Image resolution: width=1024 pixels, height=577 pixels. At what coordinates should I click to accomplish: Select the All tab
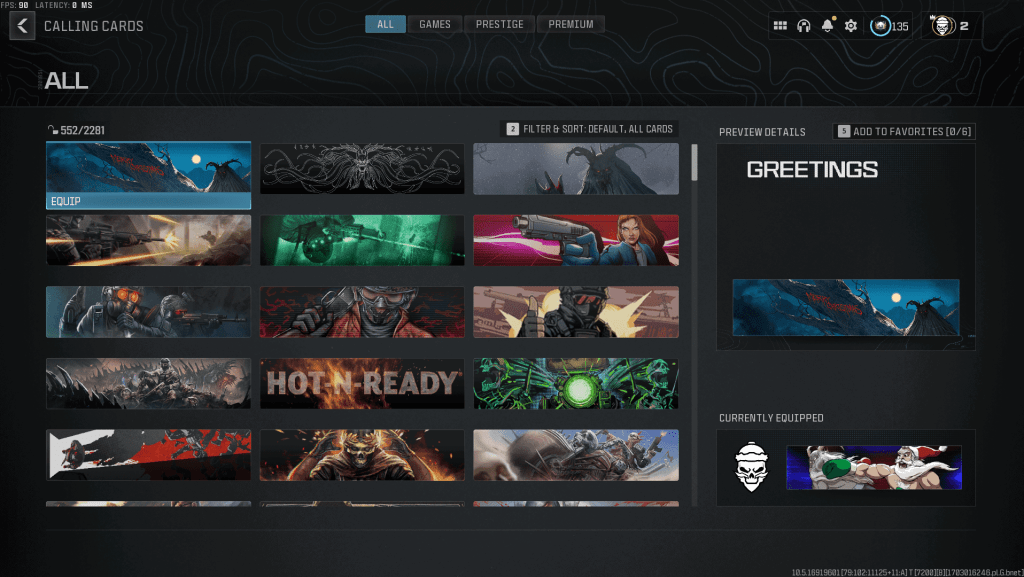click(385, 24)
